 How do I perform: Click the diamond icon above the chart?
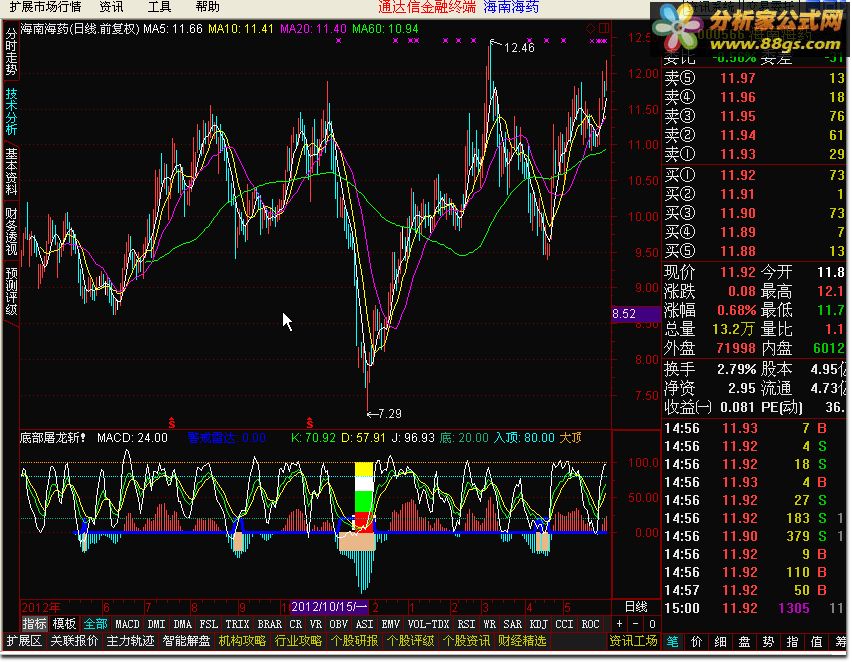tap(591, 28)
